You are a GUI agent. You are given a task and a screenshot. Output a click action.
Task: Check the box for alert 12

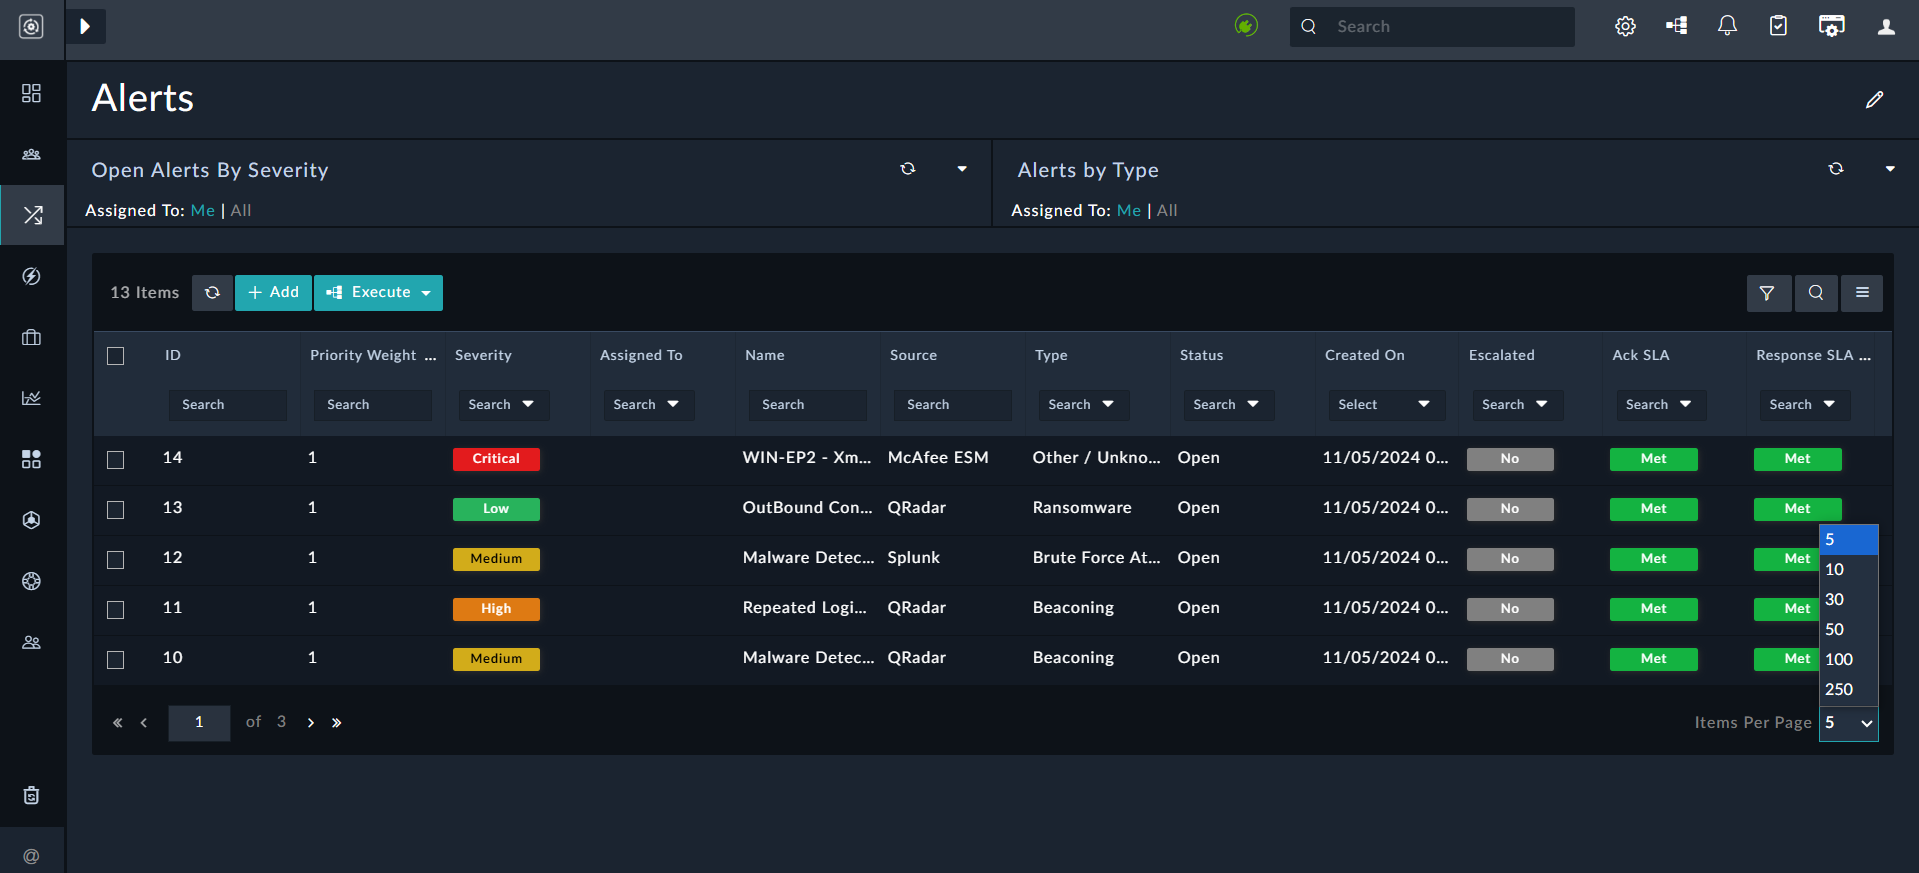pos(116,560)
